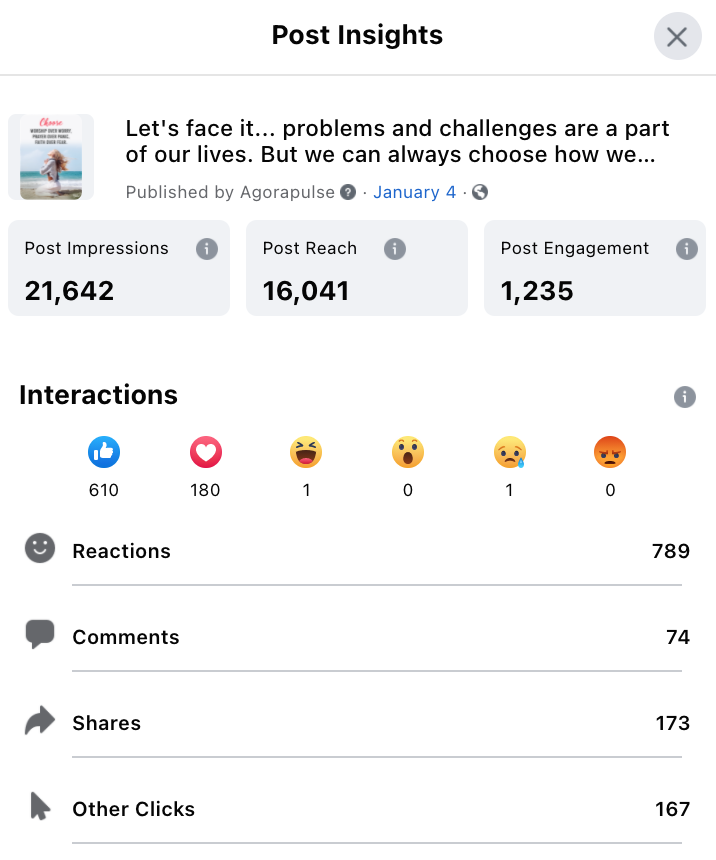Click the Wow surprised reaction icon
The image size is (716, 860).
408,452
